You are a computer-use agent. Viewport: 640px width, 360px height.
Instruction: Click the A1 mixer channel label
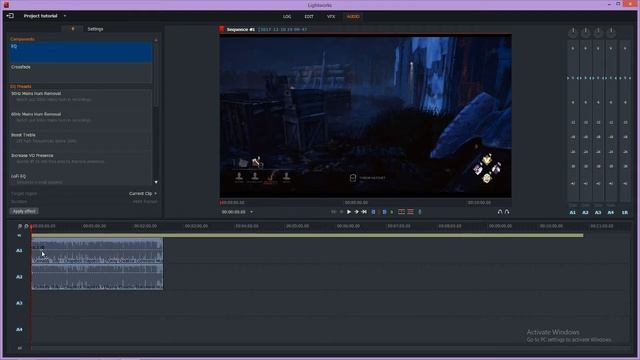click(x=573, y=213)
